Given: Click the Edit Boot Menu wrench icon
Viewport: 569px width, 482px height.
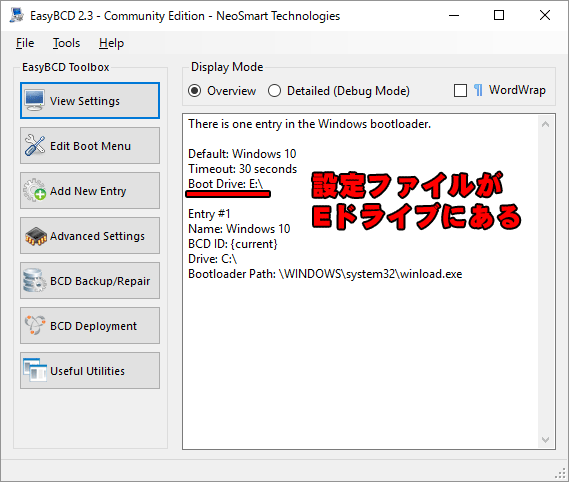Looking at the screenshot, I should (x=35, y=146).
